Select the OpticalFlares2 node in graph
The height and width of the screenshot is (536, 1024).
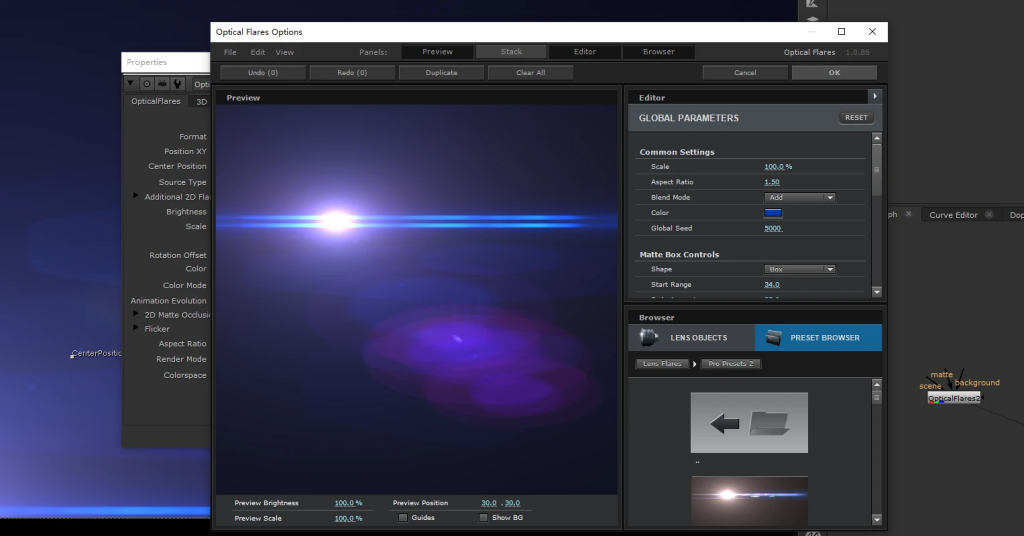point(953,398)
